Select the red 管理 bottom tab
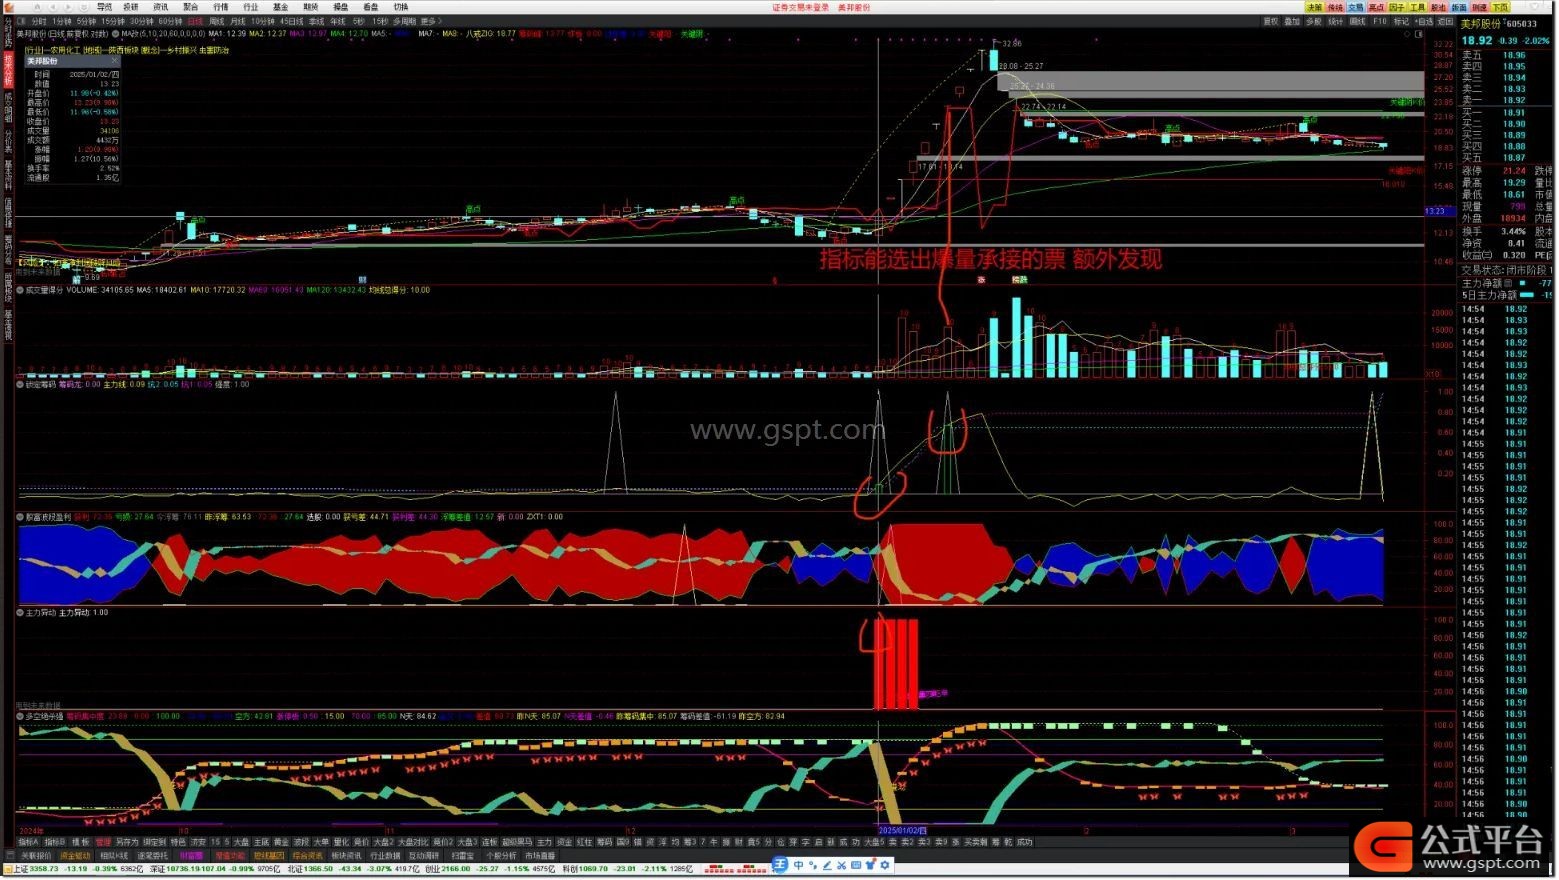 tap(103, 842)
